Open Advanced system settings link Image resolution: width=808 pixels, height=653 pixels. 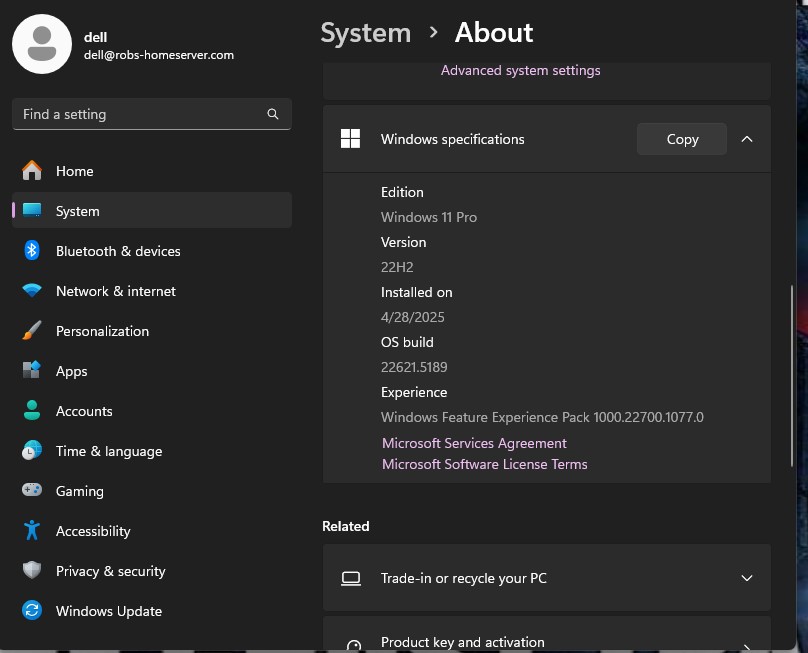tap(520, 71)
